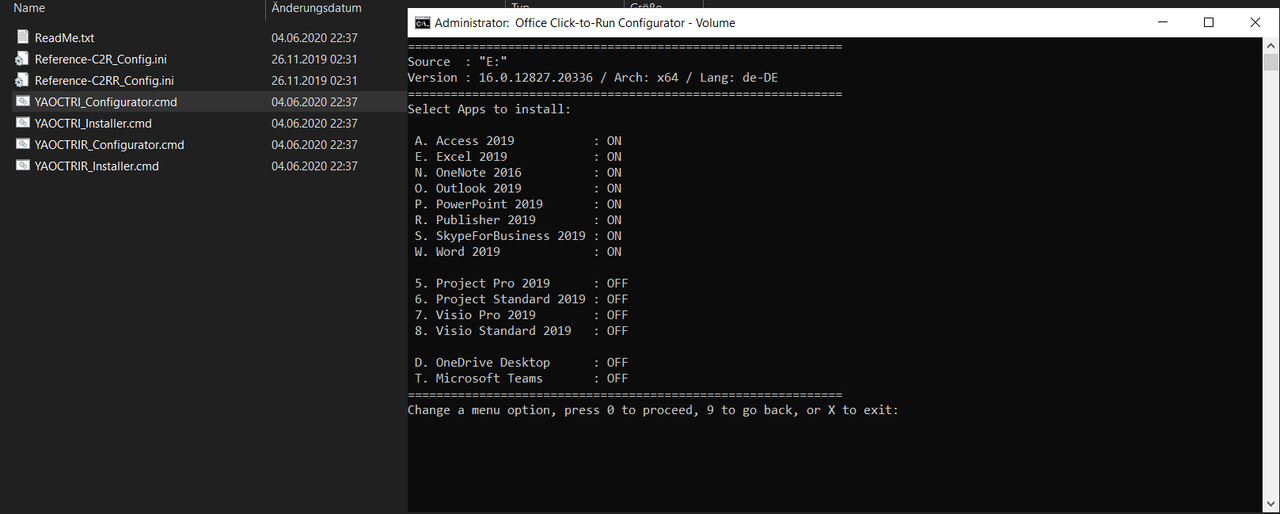
Task: Click the YAOCTRI_Installer.cmd file icon
Action: pyautogui.click(x=23, y=123)
